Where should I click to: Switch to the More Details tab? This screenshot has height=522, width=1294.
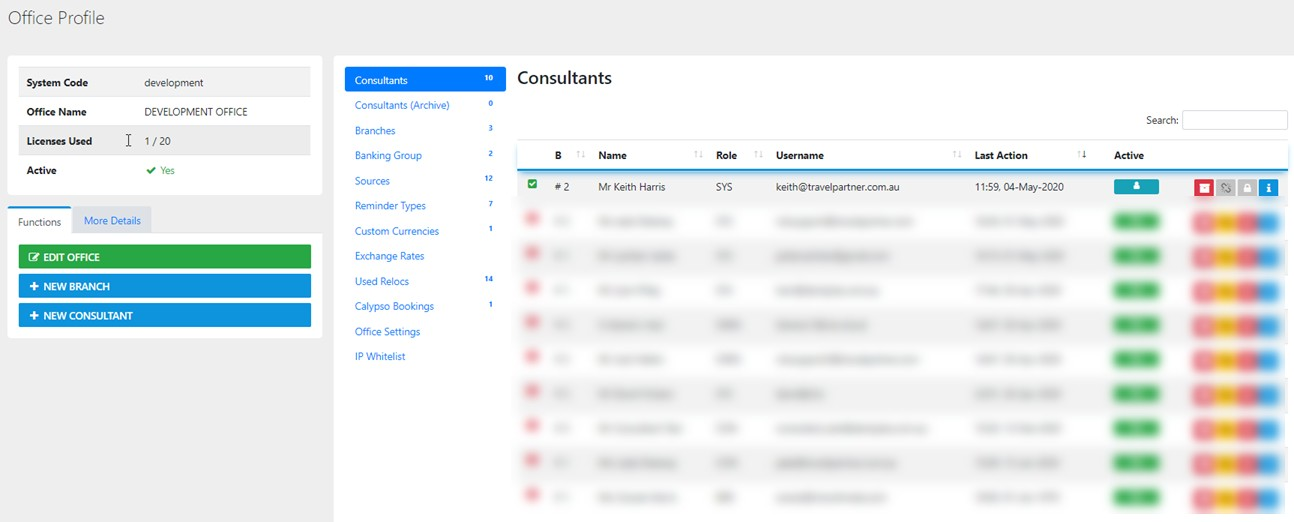pos(112,220)
